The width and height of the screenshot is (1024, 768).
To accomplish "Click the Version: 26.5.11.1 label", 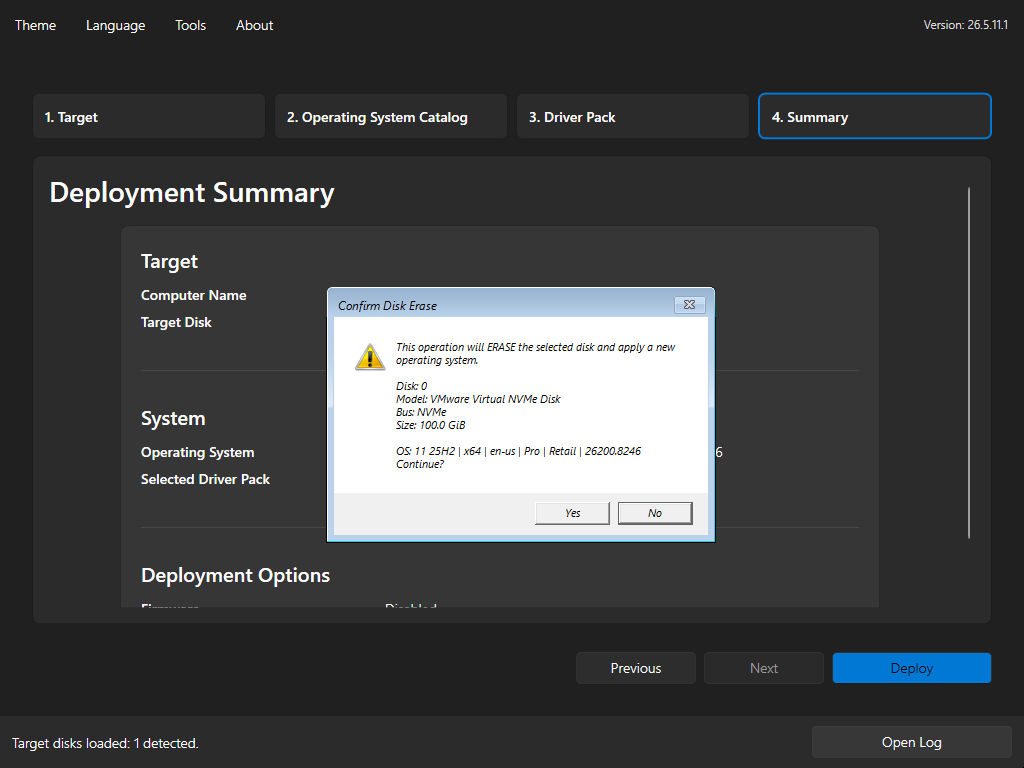I will [x=966, y=25].
